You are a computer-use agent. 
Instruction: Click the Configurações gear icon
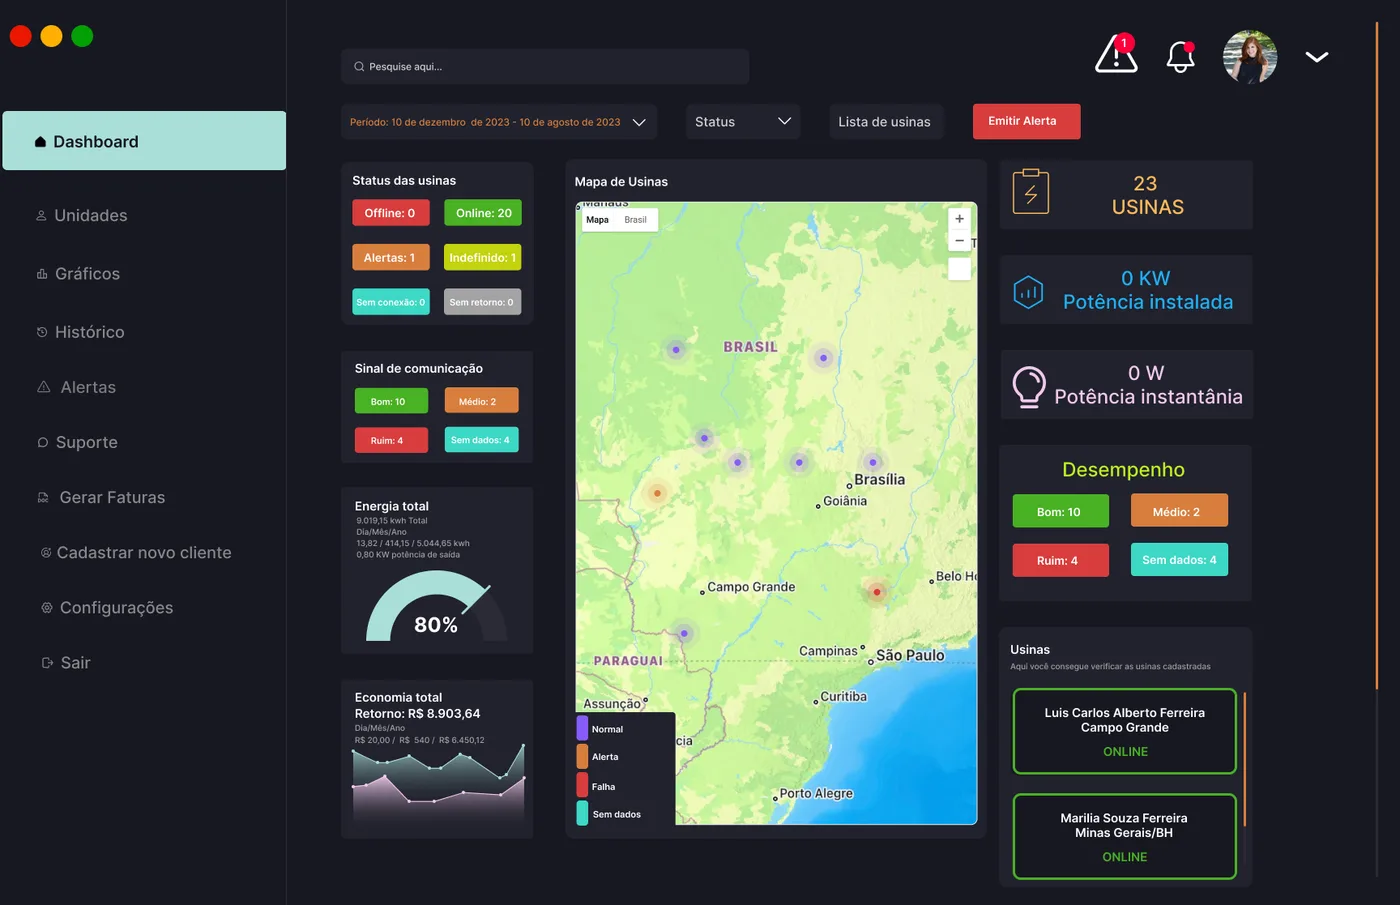click(x=47, y=607)
